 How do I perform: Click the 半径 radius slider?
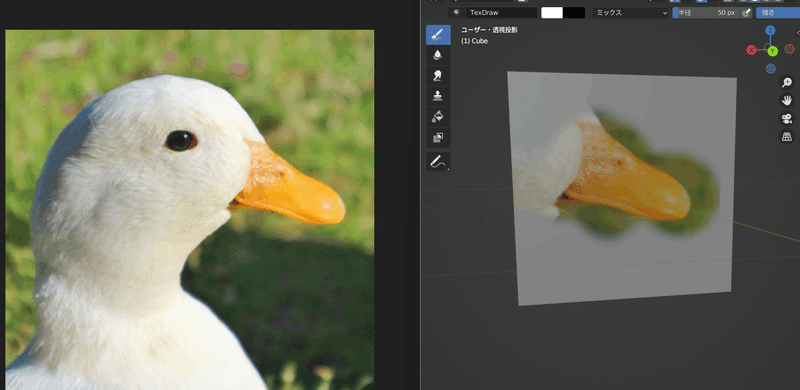(x=706, y=13)
